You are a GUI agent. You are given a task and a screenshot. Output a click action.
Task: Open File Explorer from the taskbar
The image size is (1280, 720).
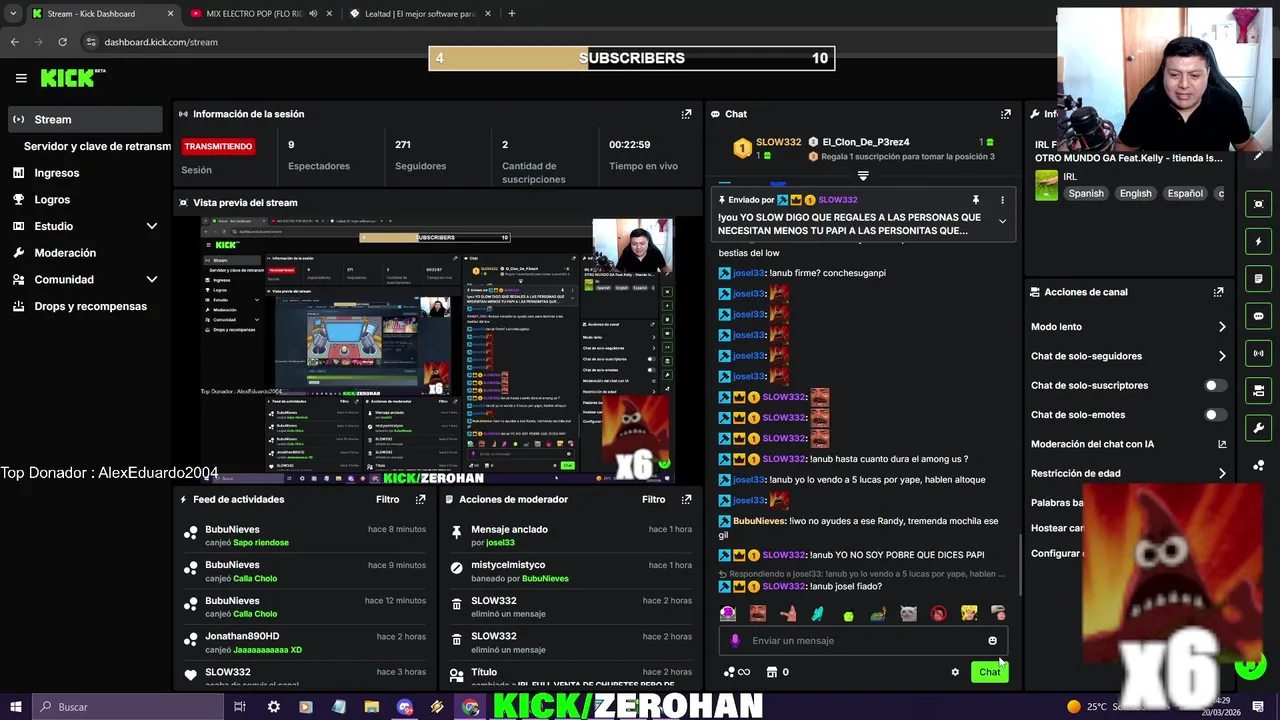point(371,707)
